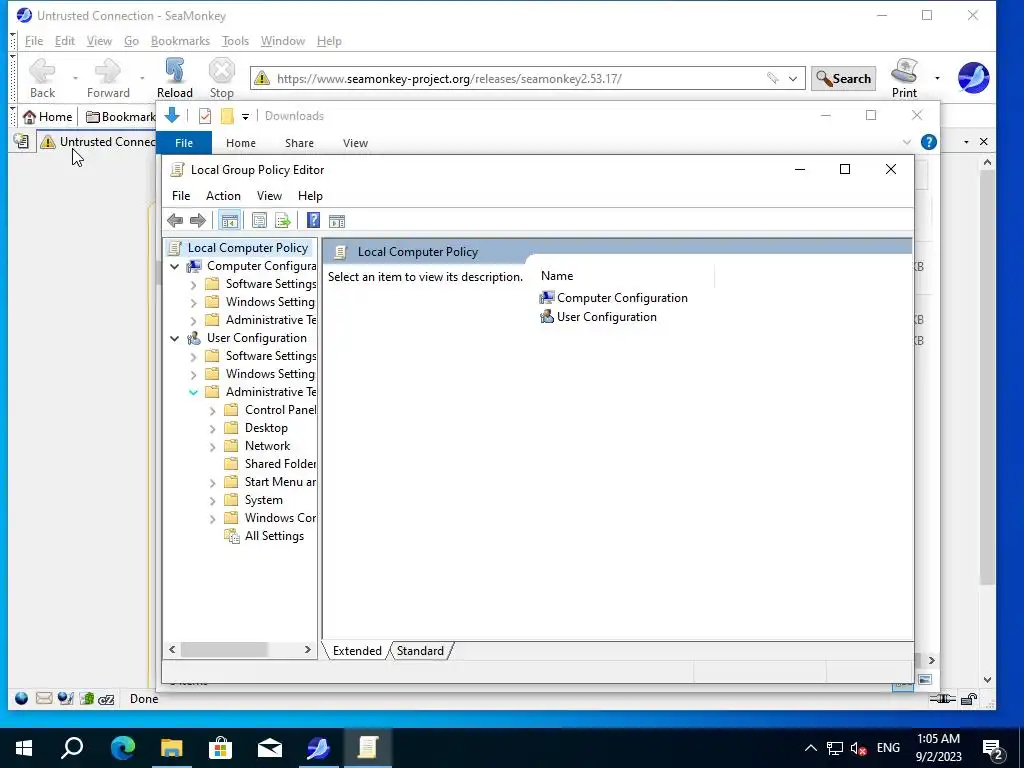Open Mail & Newsgroups status bar icon
Viewport: 1024px width, 768px height.
44,698
